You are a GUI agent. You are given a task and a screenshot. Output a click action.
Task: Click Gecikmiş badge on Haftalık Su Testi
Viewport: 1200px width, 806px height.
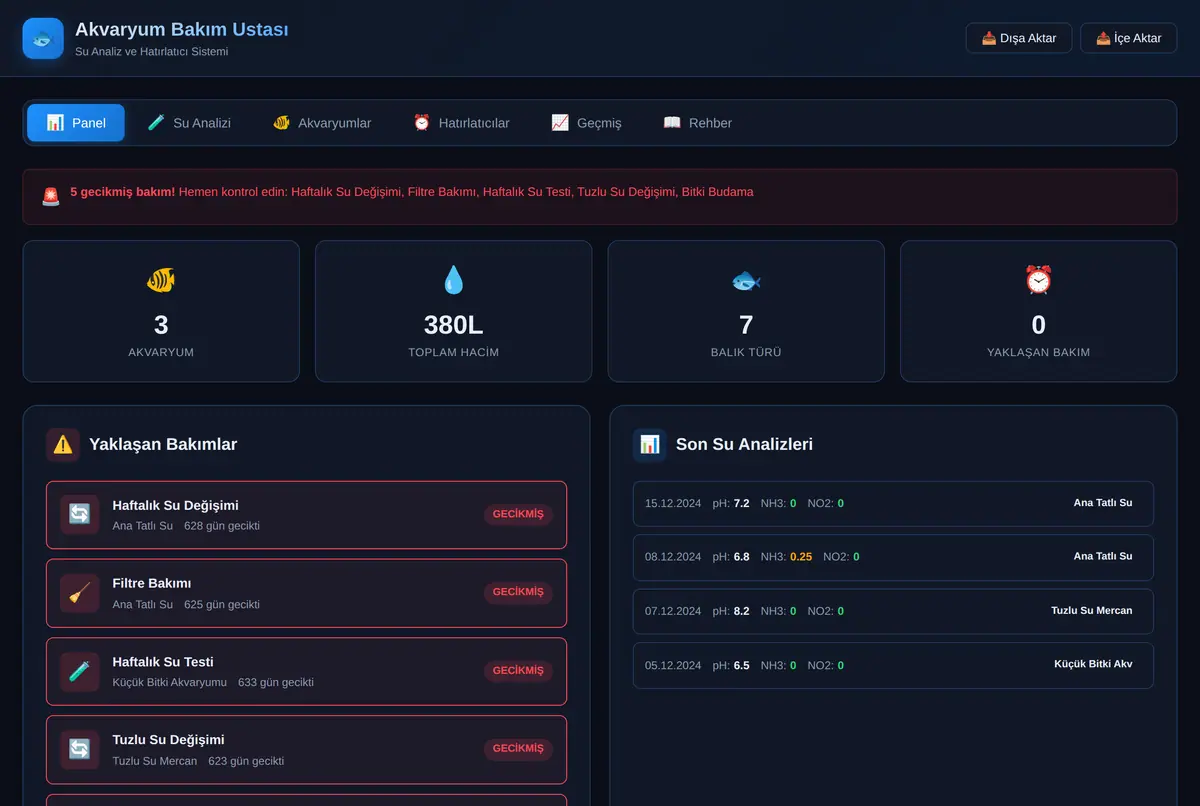[x=518, y=670]
